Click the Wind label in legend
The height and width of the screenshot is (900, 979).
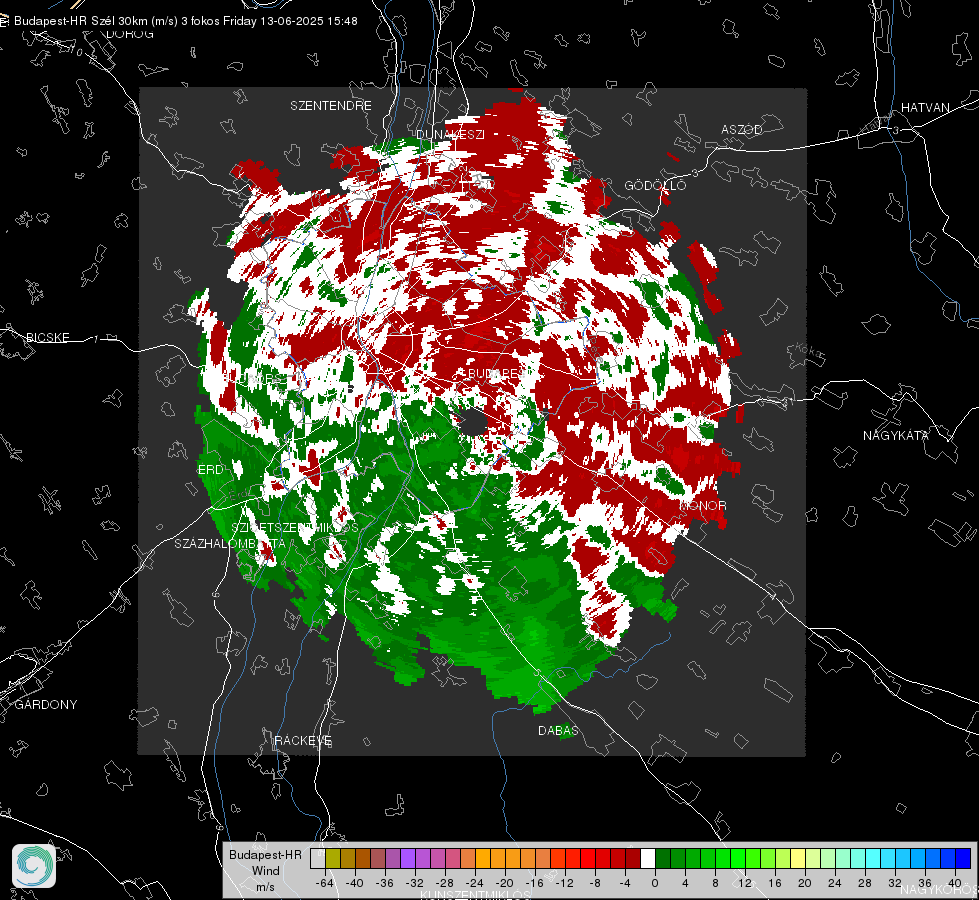point(265,870)
